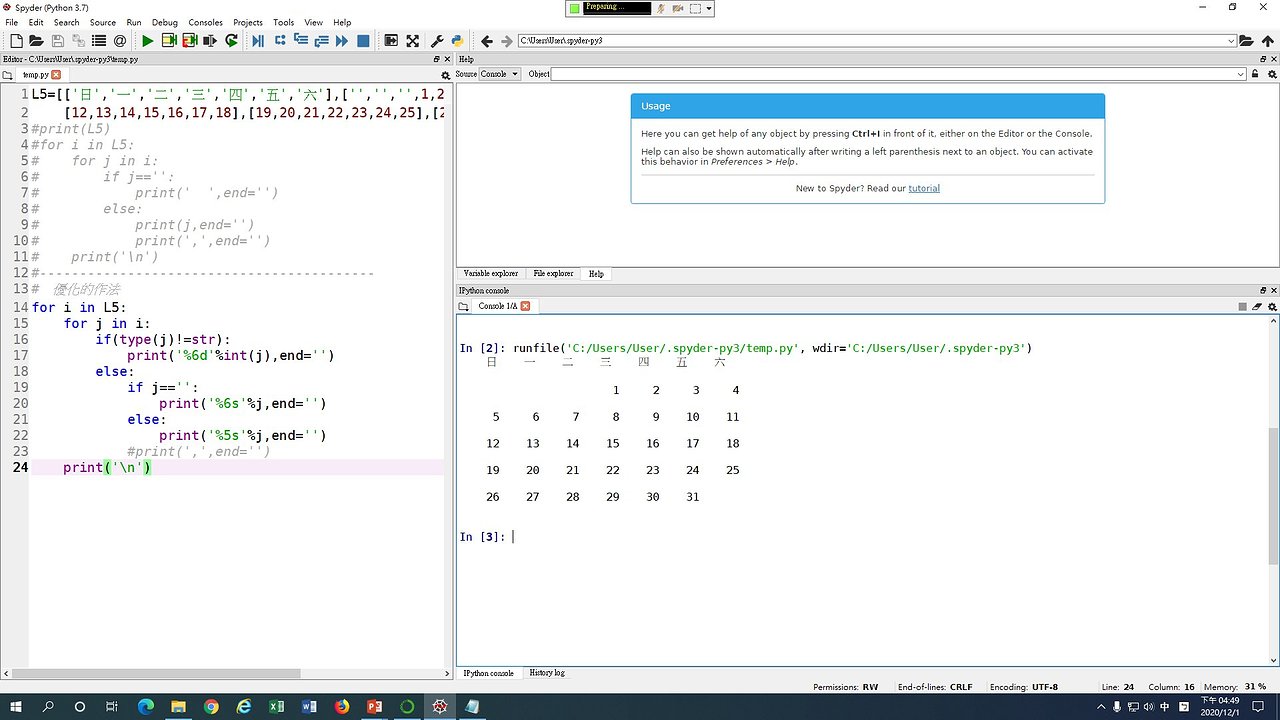This screenshot has height=720, width=1280.
Task: Change to the parent directory up arrow
Action: pos(1267,41)
